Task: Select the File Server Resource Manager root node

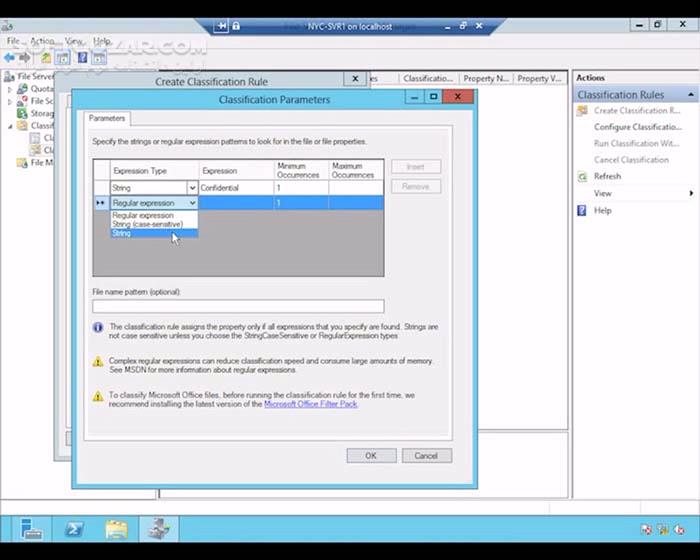Action: coord(29,77)
